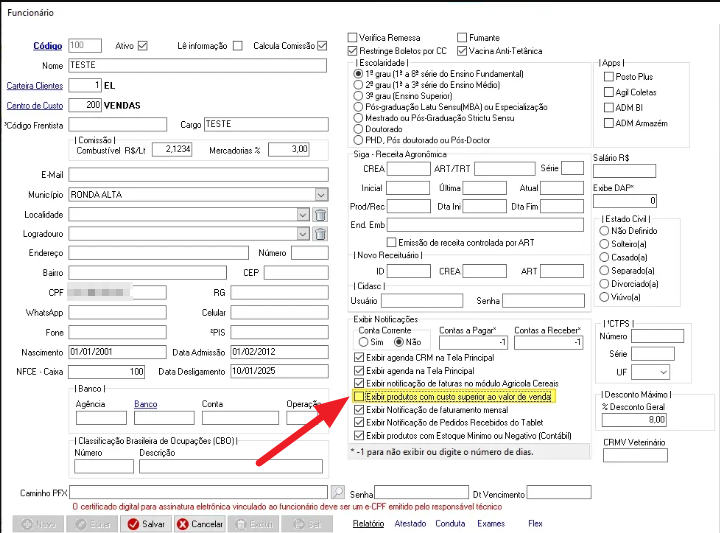720x533 pixels.
Task: Open the Relatório link
Action: coord(368,523)
